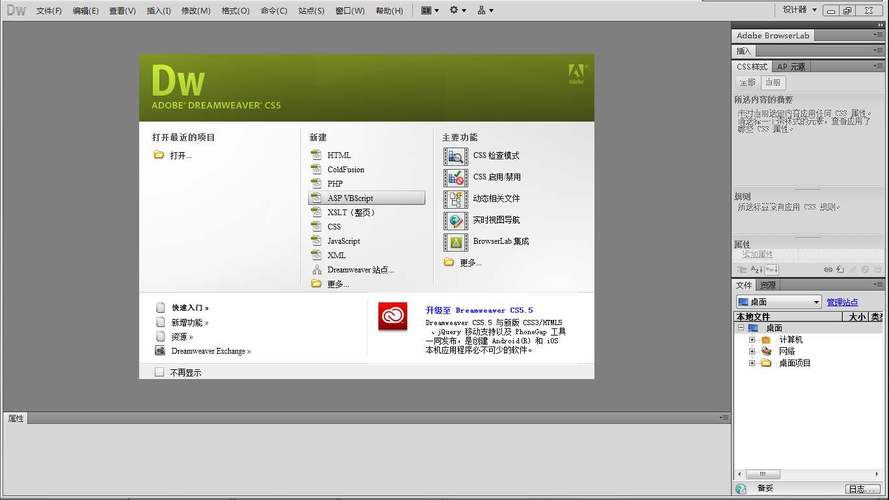Viewport: 889px width, 500px height.
Task: Create a new ASP VBScript document
Action: [x=367, y=198]
